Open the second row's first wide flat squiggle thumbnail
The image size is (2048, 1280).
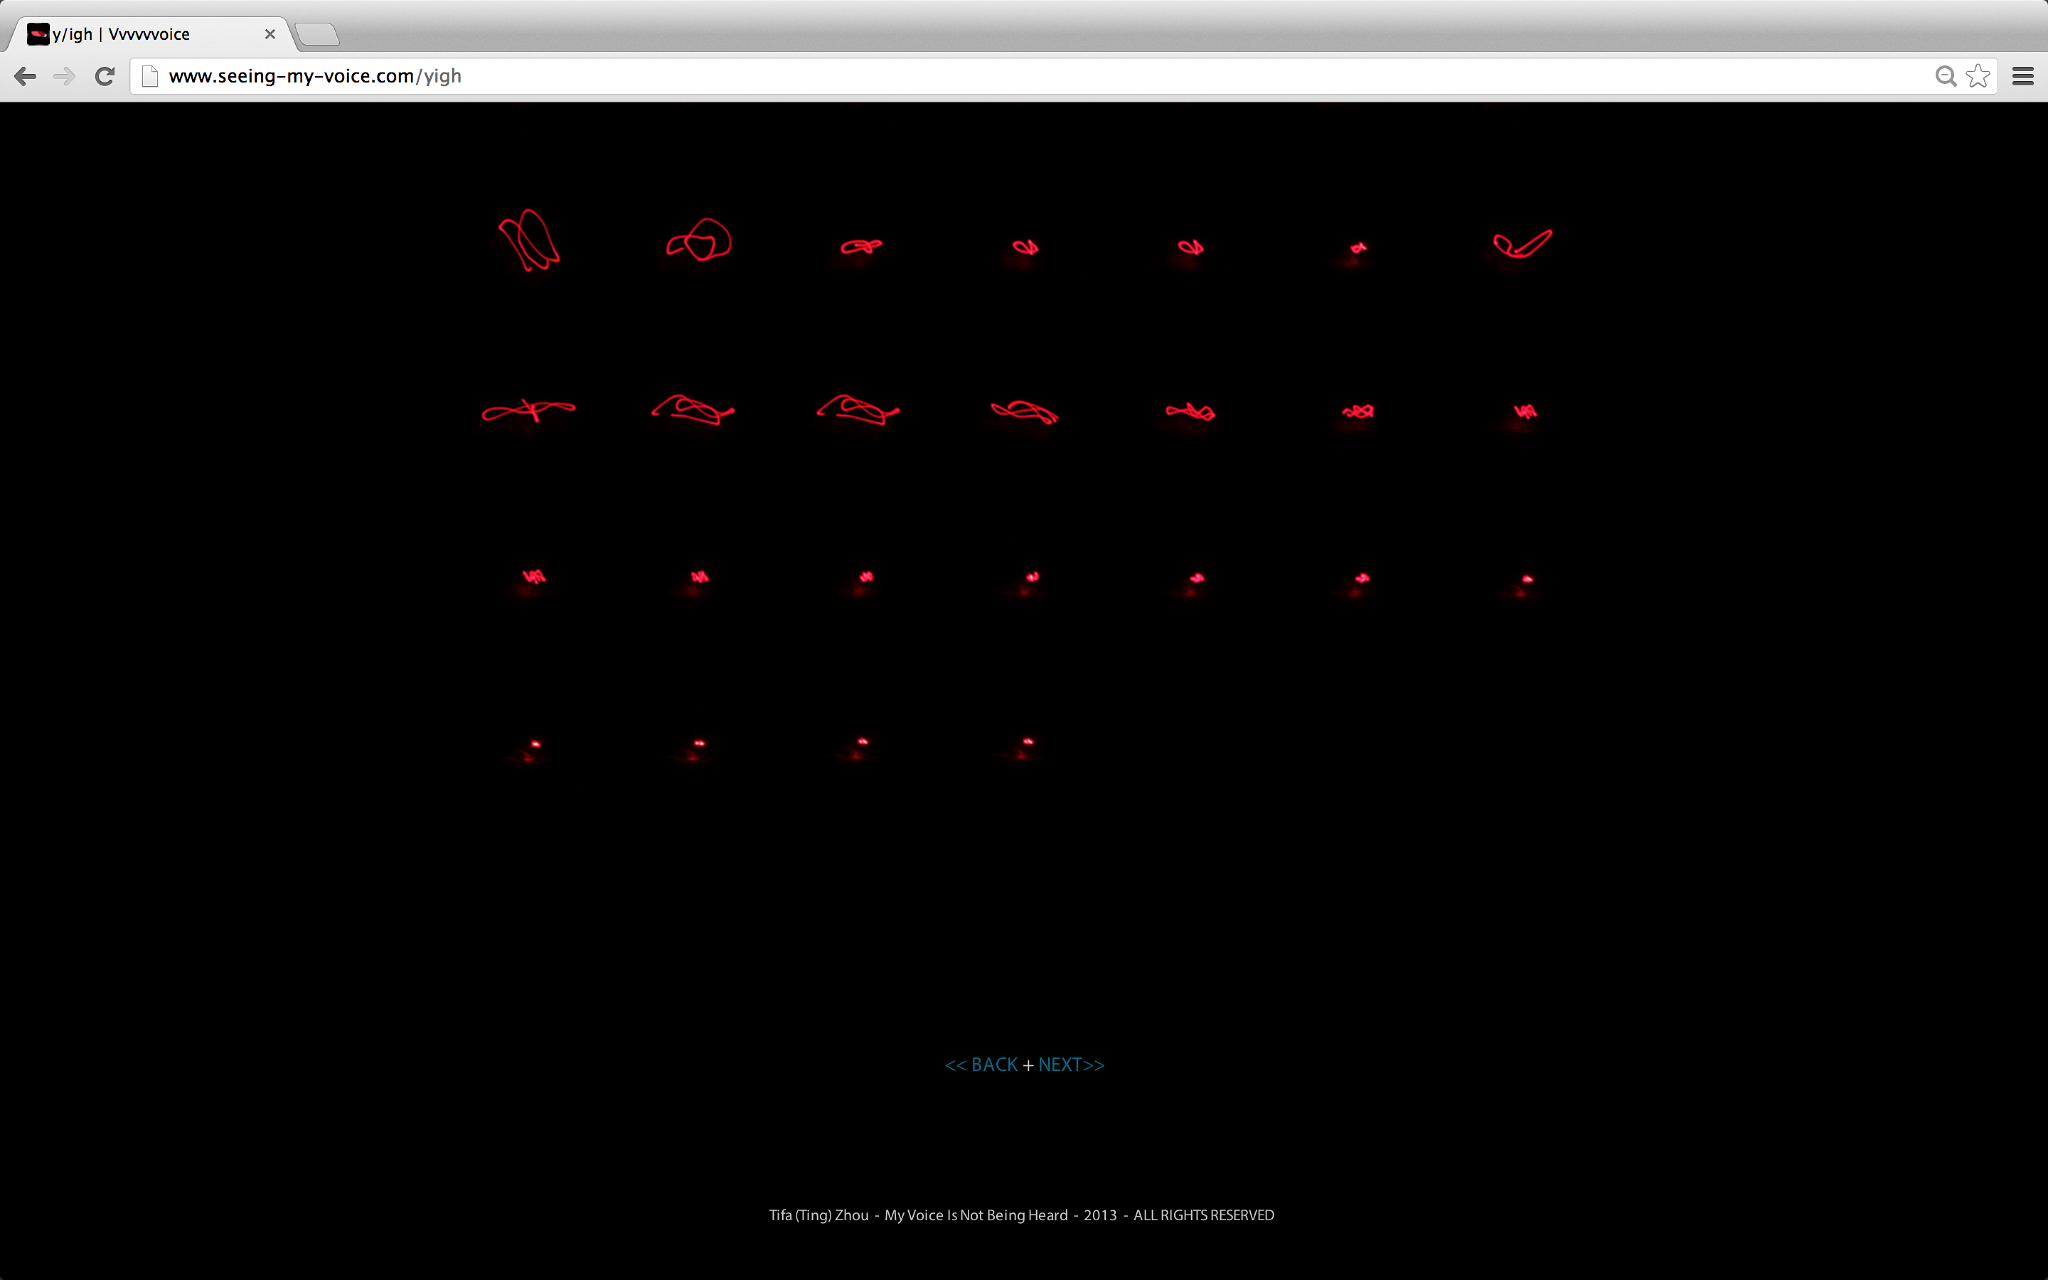pyautogui.click(x=529, y=410)
